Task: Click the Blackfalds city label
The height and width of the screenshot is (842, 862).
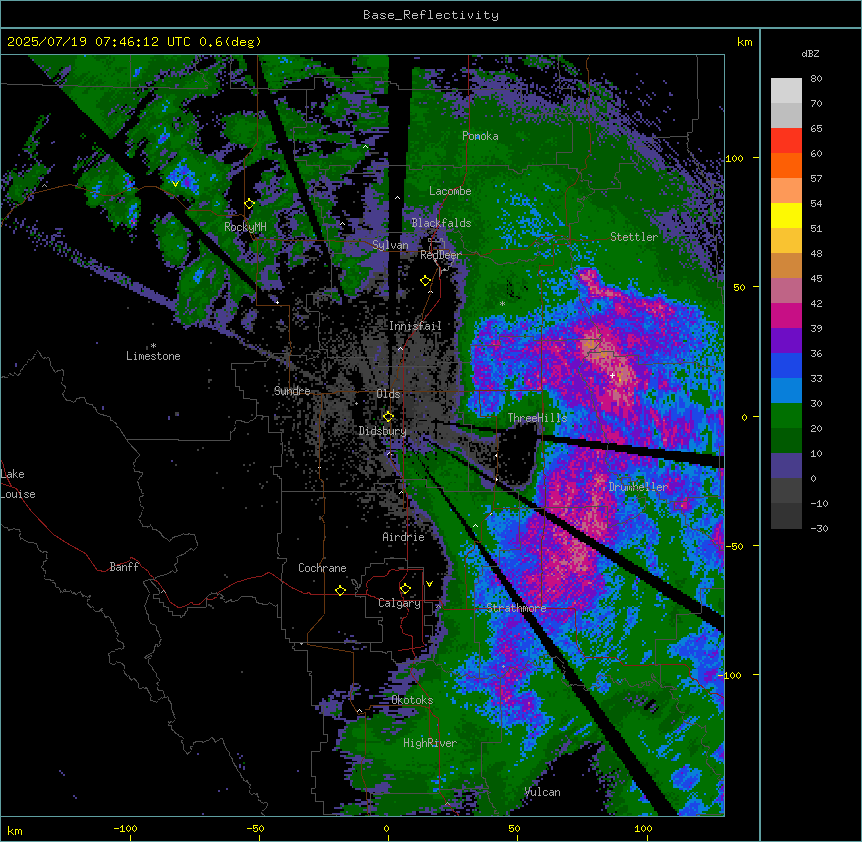Action: (441, 223)
